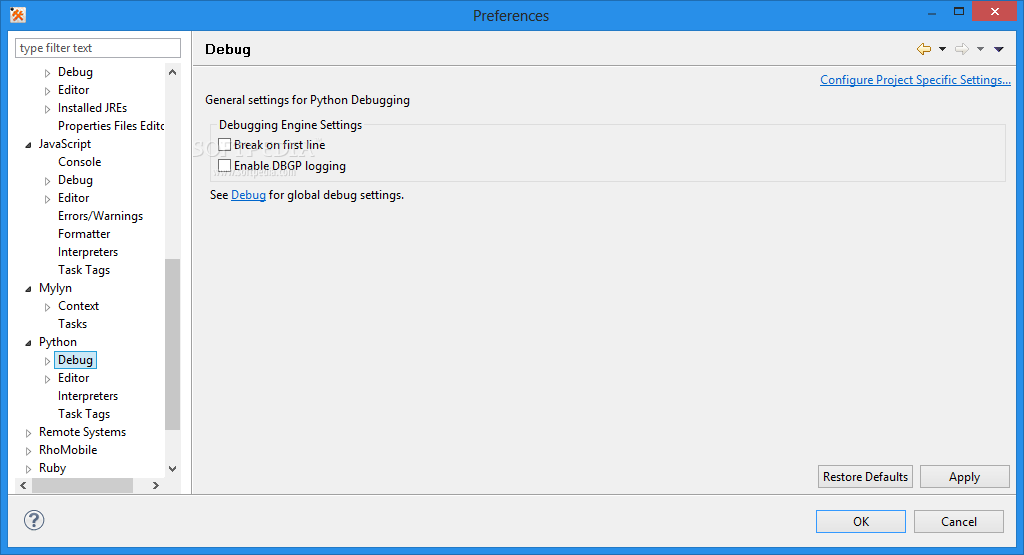Select Installed JREs tree item
The width and height of the screenshot is (1024, 555).
point(92,108)
